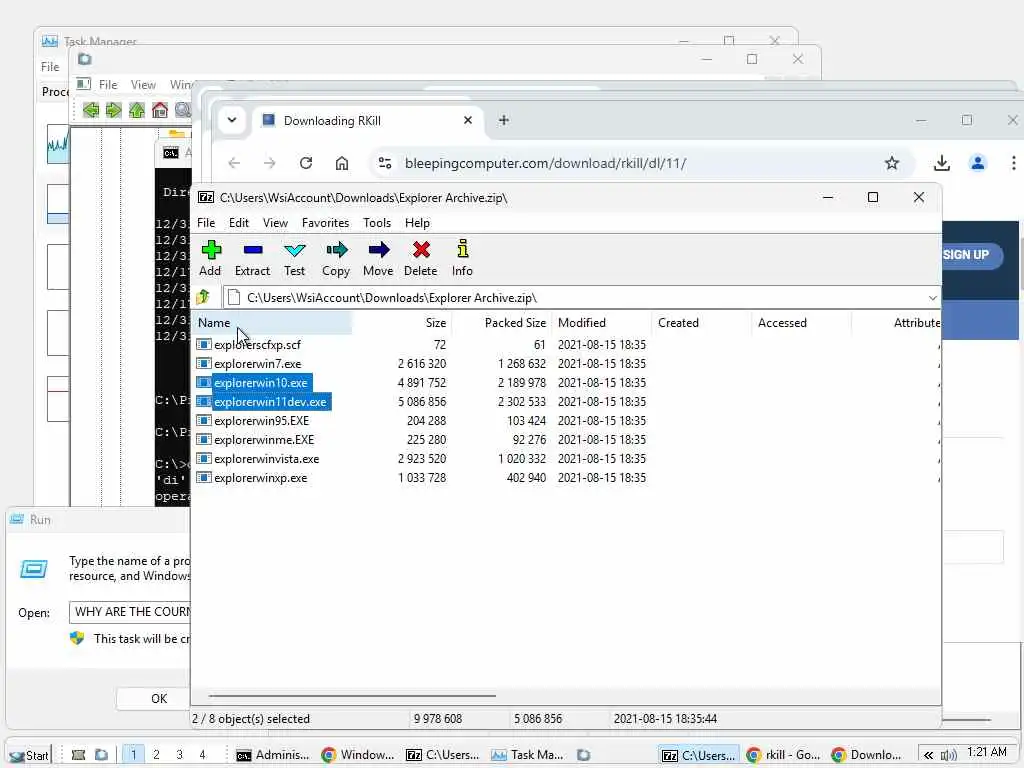This screenshot has height=768, width=1024.
Task: Click the Extract toolbar icon
Action: point(252,259)
